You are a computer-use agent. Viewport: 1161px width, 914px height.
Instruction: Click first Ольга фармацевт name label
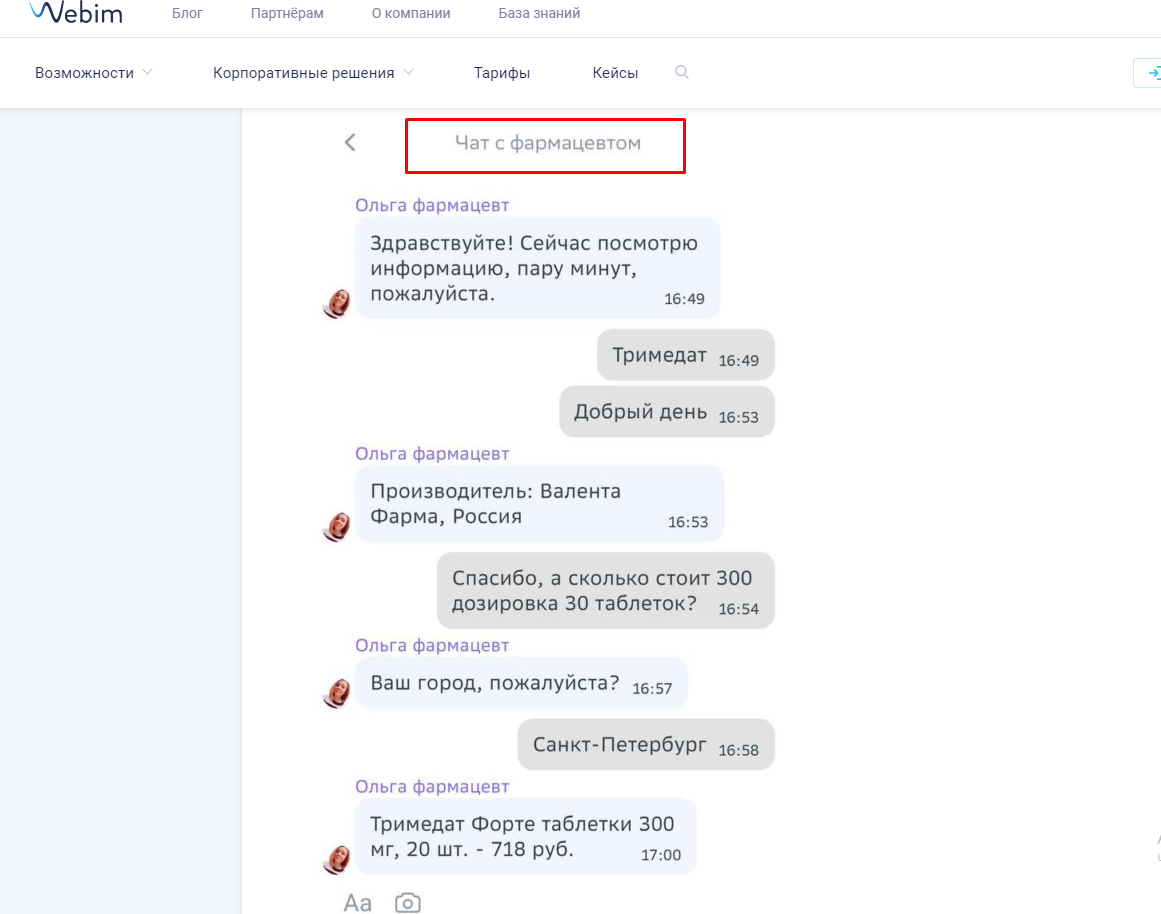pos(432,205)
